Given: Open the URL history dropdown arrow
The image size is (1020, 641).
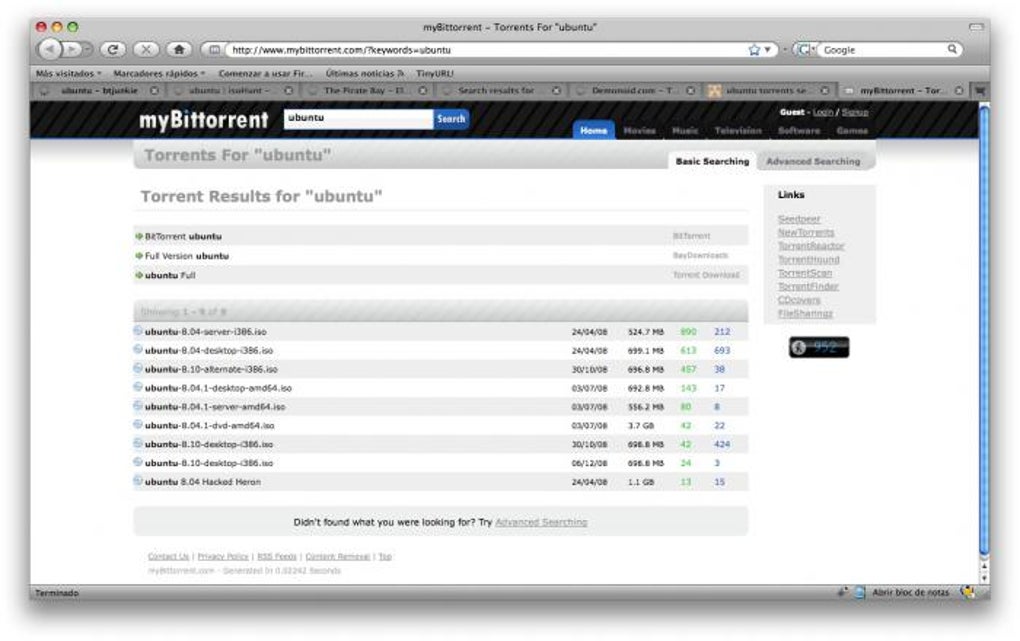Looking at the screenshot, I should coord(768,50).
